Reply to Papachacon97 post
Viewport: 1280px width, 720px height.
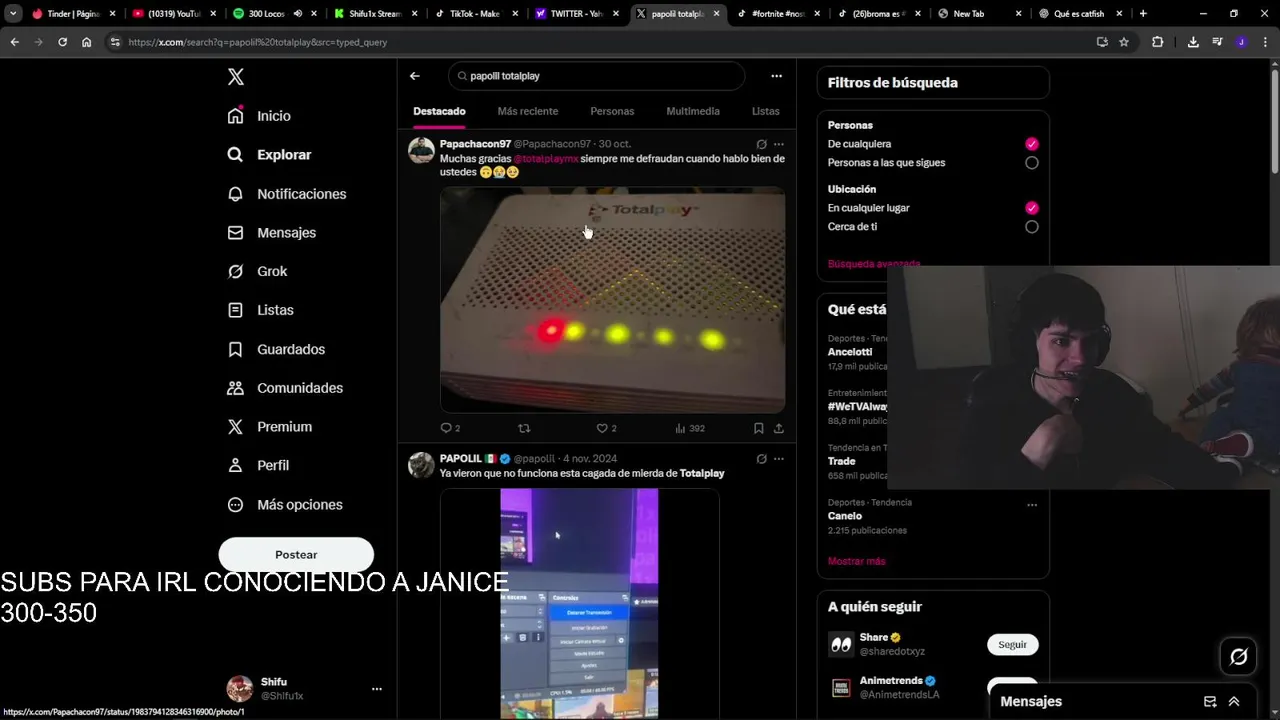point(450,428)
